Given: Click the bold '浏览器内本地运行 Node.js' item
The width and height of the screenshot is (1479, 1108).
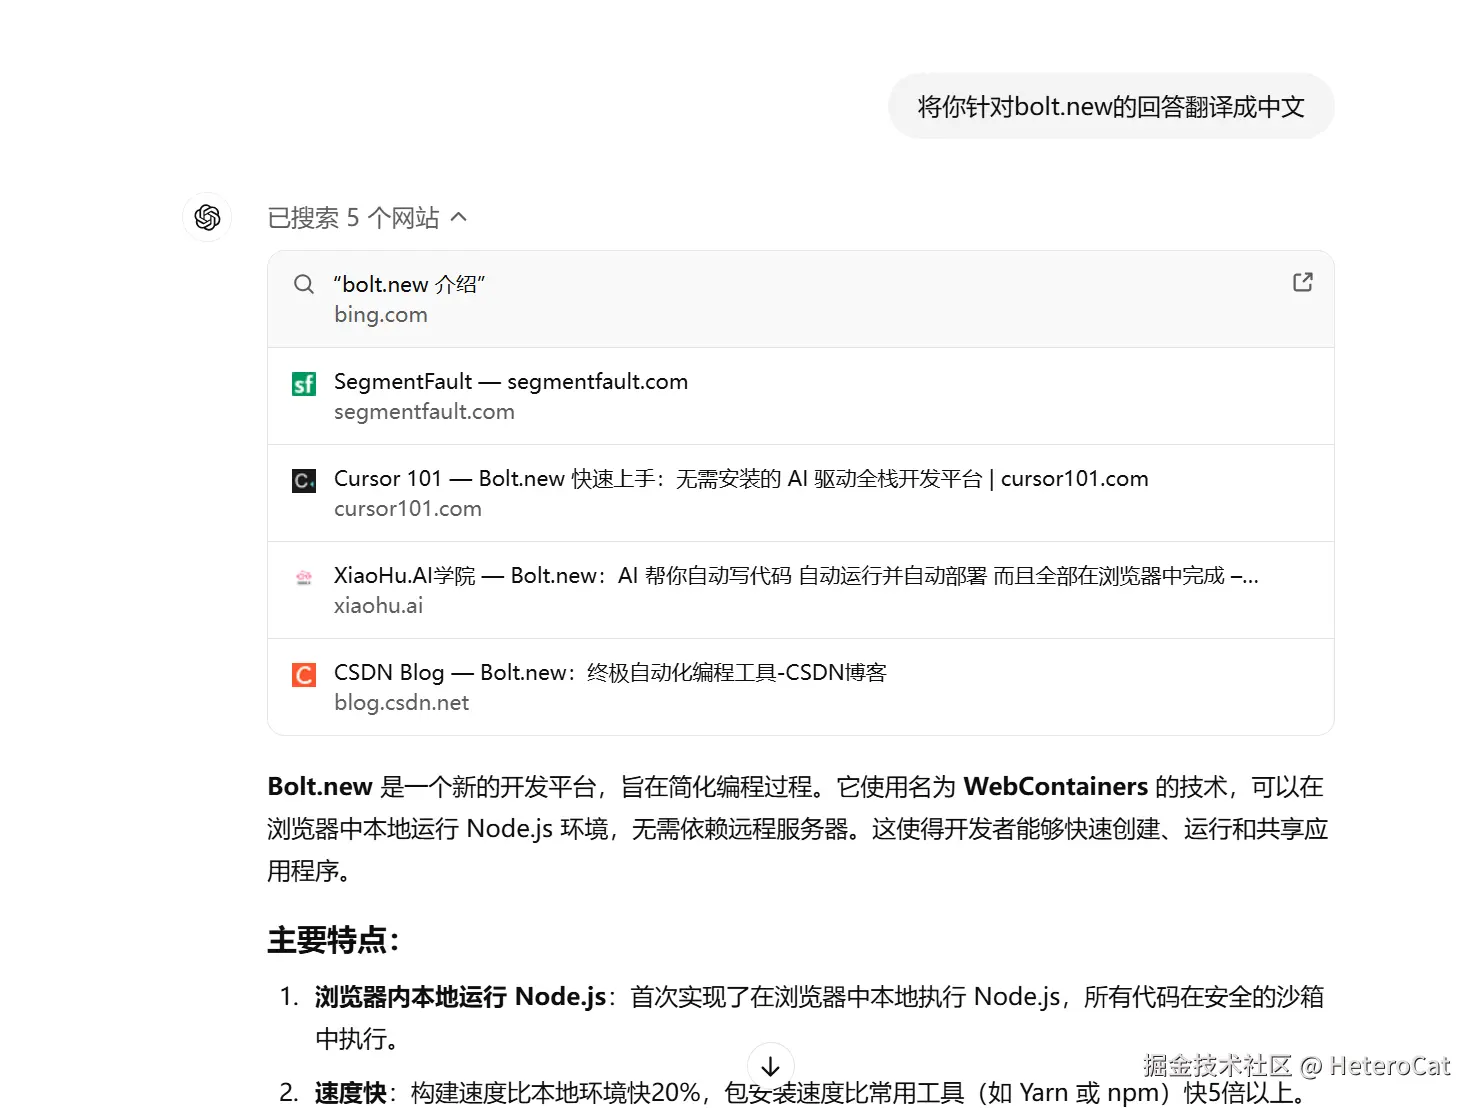Looking at the screenshot, I should [x=461, y=997].
